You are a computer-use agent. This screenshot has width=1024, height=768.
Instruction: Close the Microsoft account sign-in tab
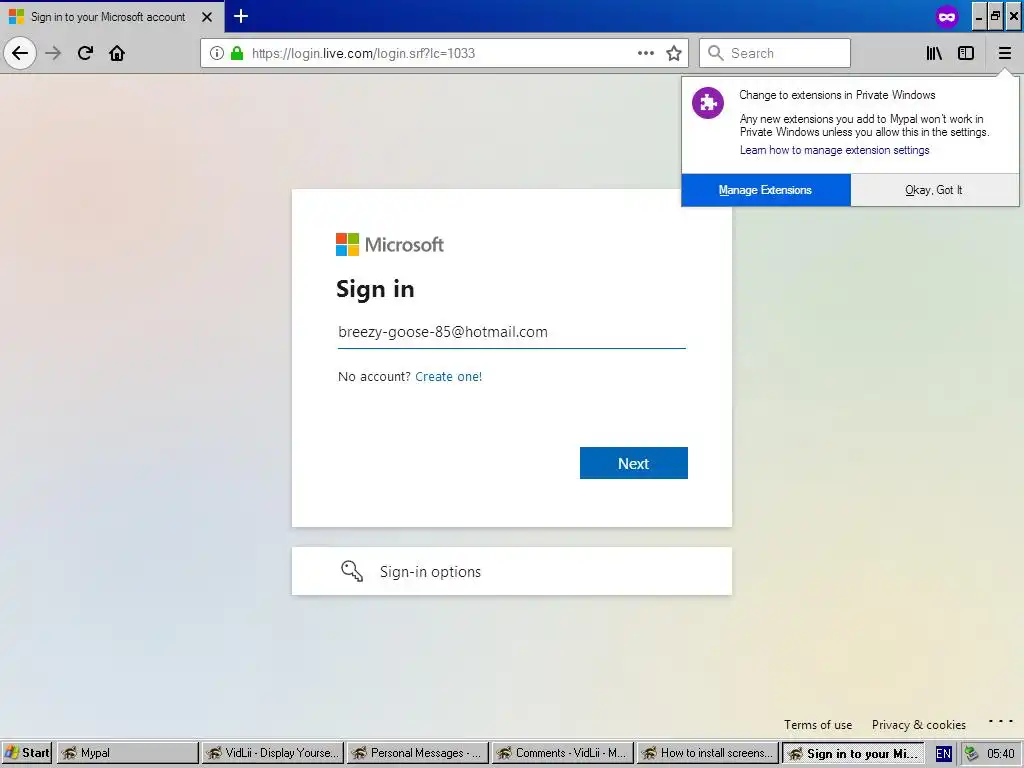coord(207,17)
